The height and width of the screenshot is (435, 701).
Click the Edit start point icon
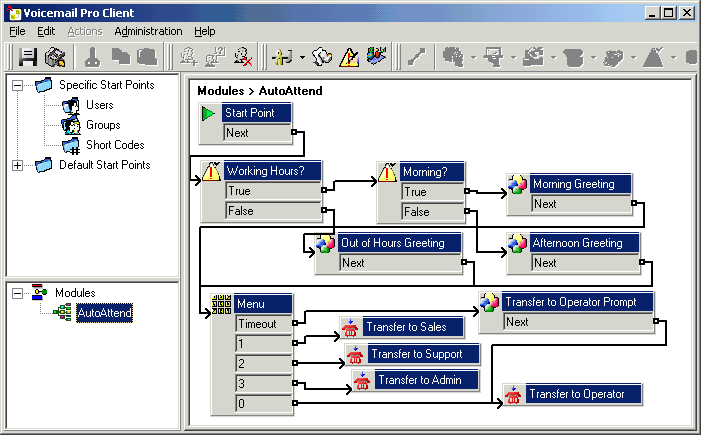click(x=215, y=57)
